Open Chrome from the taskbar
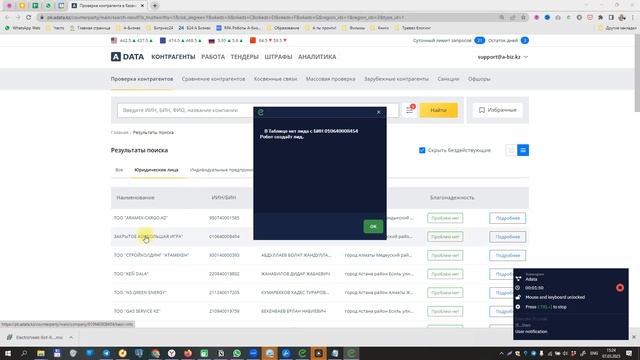The height and width of the screenshot is (360, 640). tap(155, 353)
